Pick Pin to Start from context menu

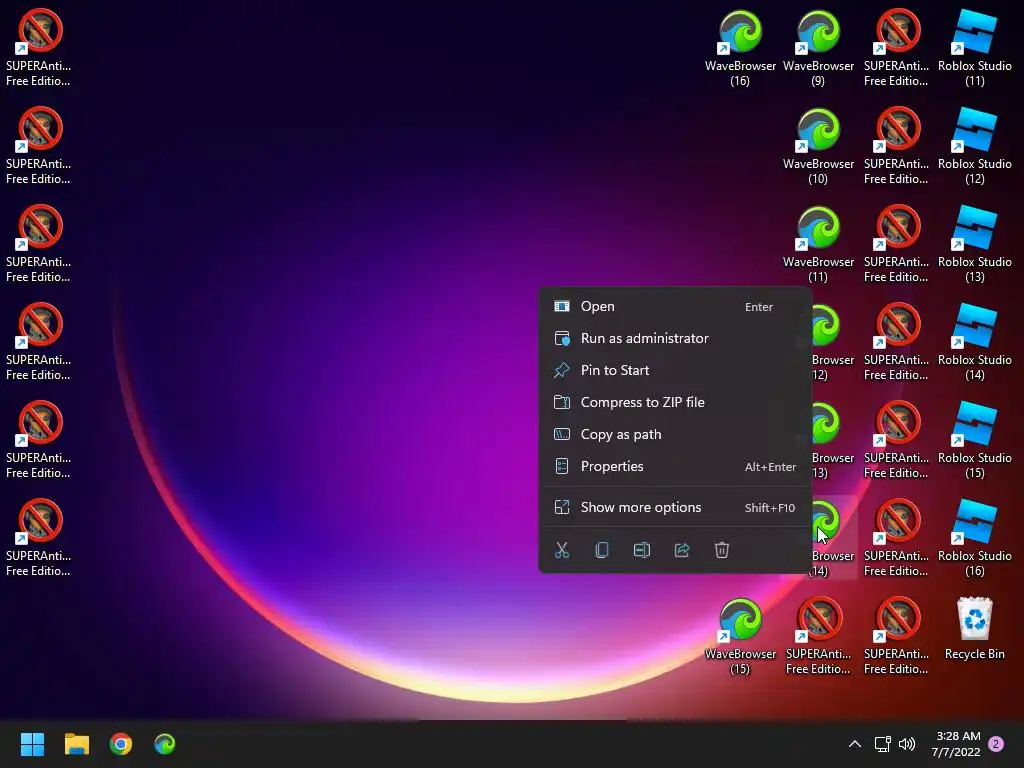[675, 370]
